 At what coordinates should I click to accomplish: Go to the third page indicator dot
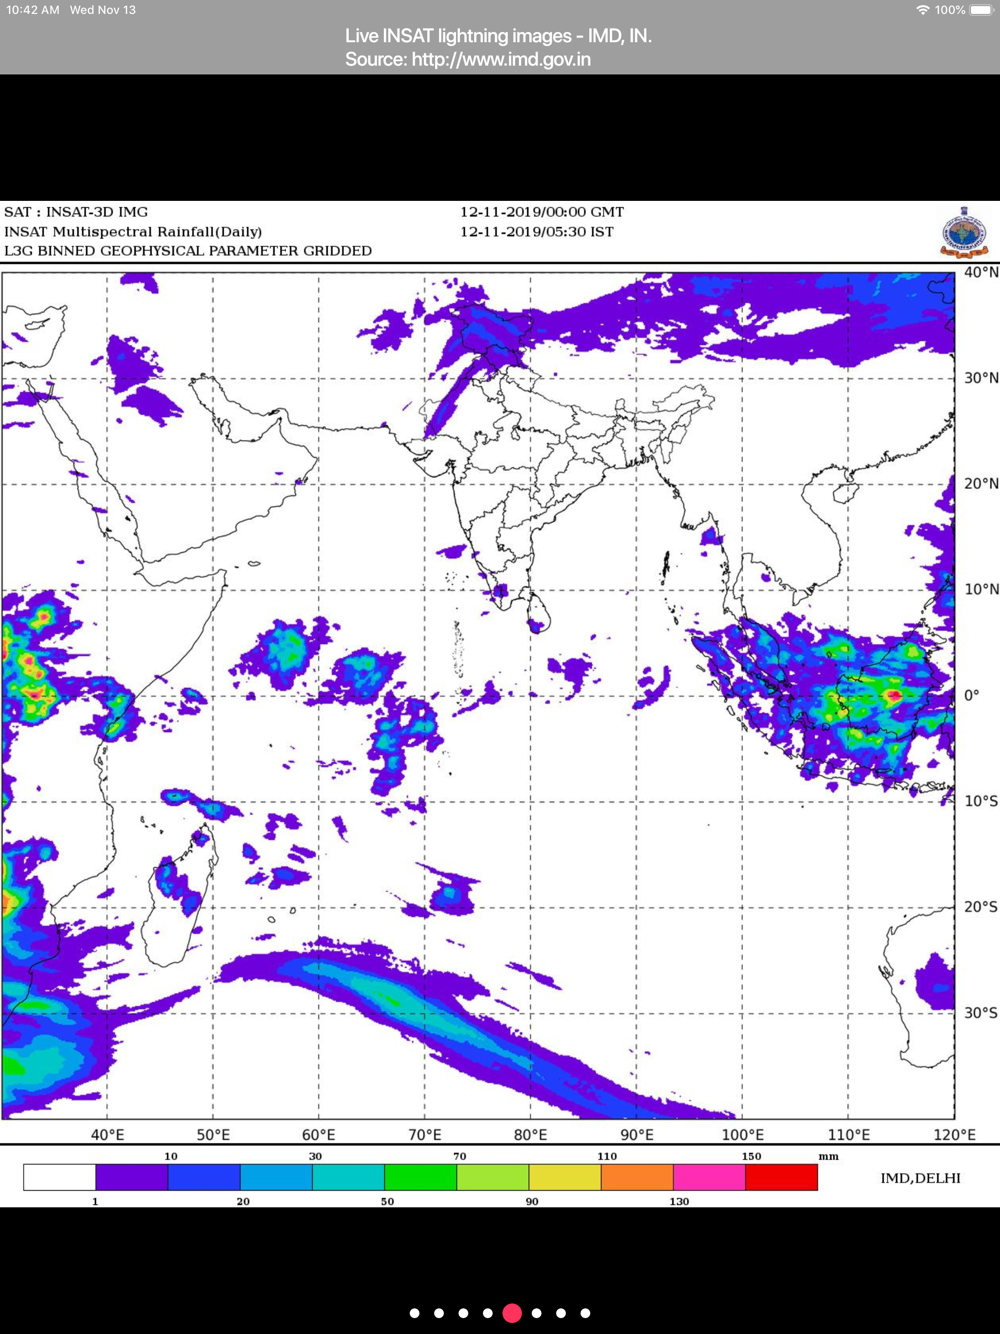(463, 1313)
